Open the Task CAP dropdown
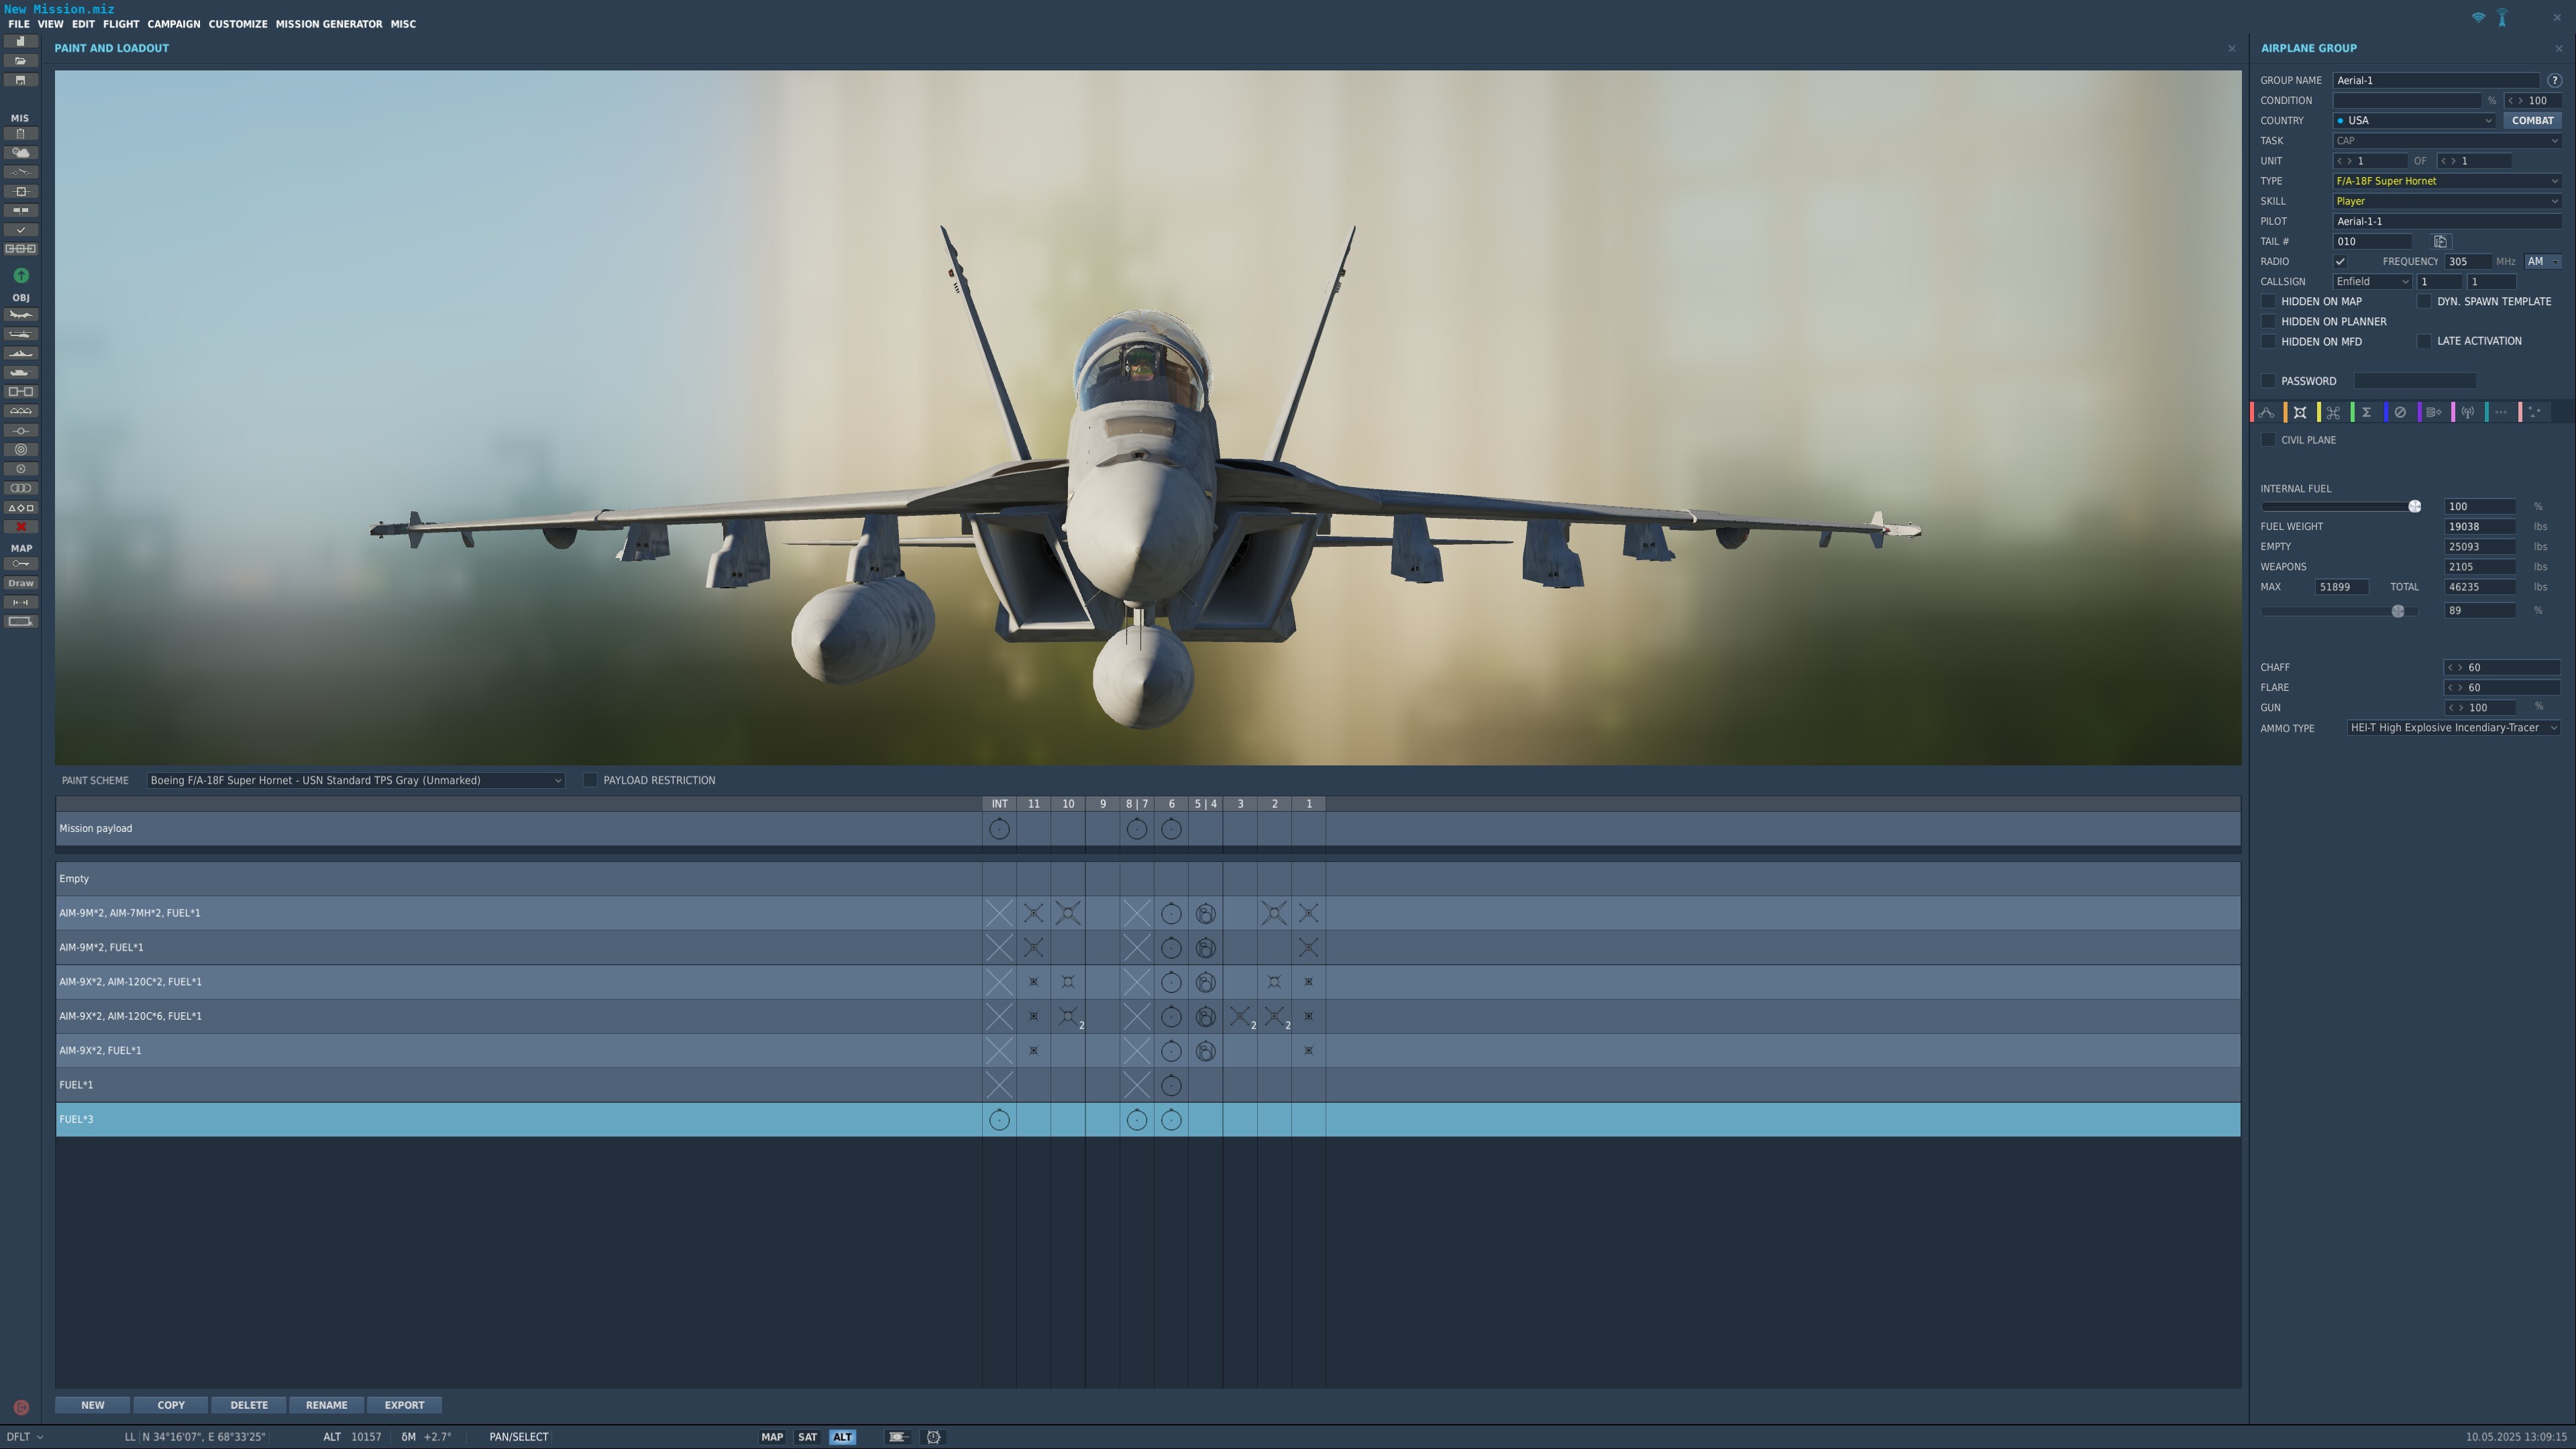 [x=2447, y=141]
